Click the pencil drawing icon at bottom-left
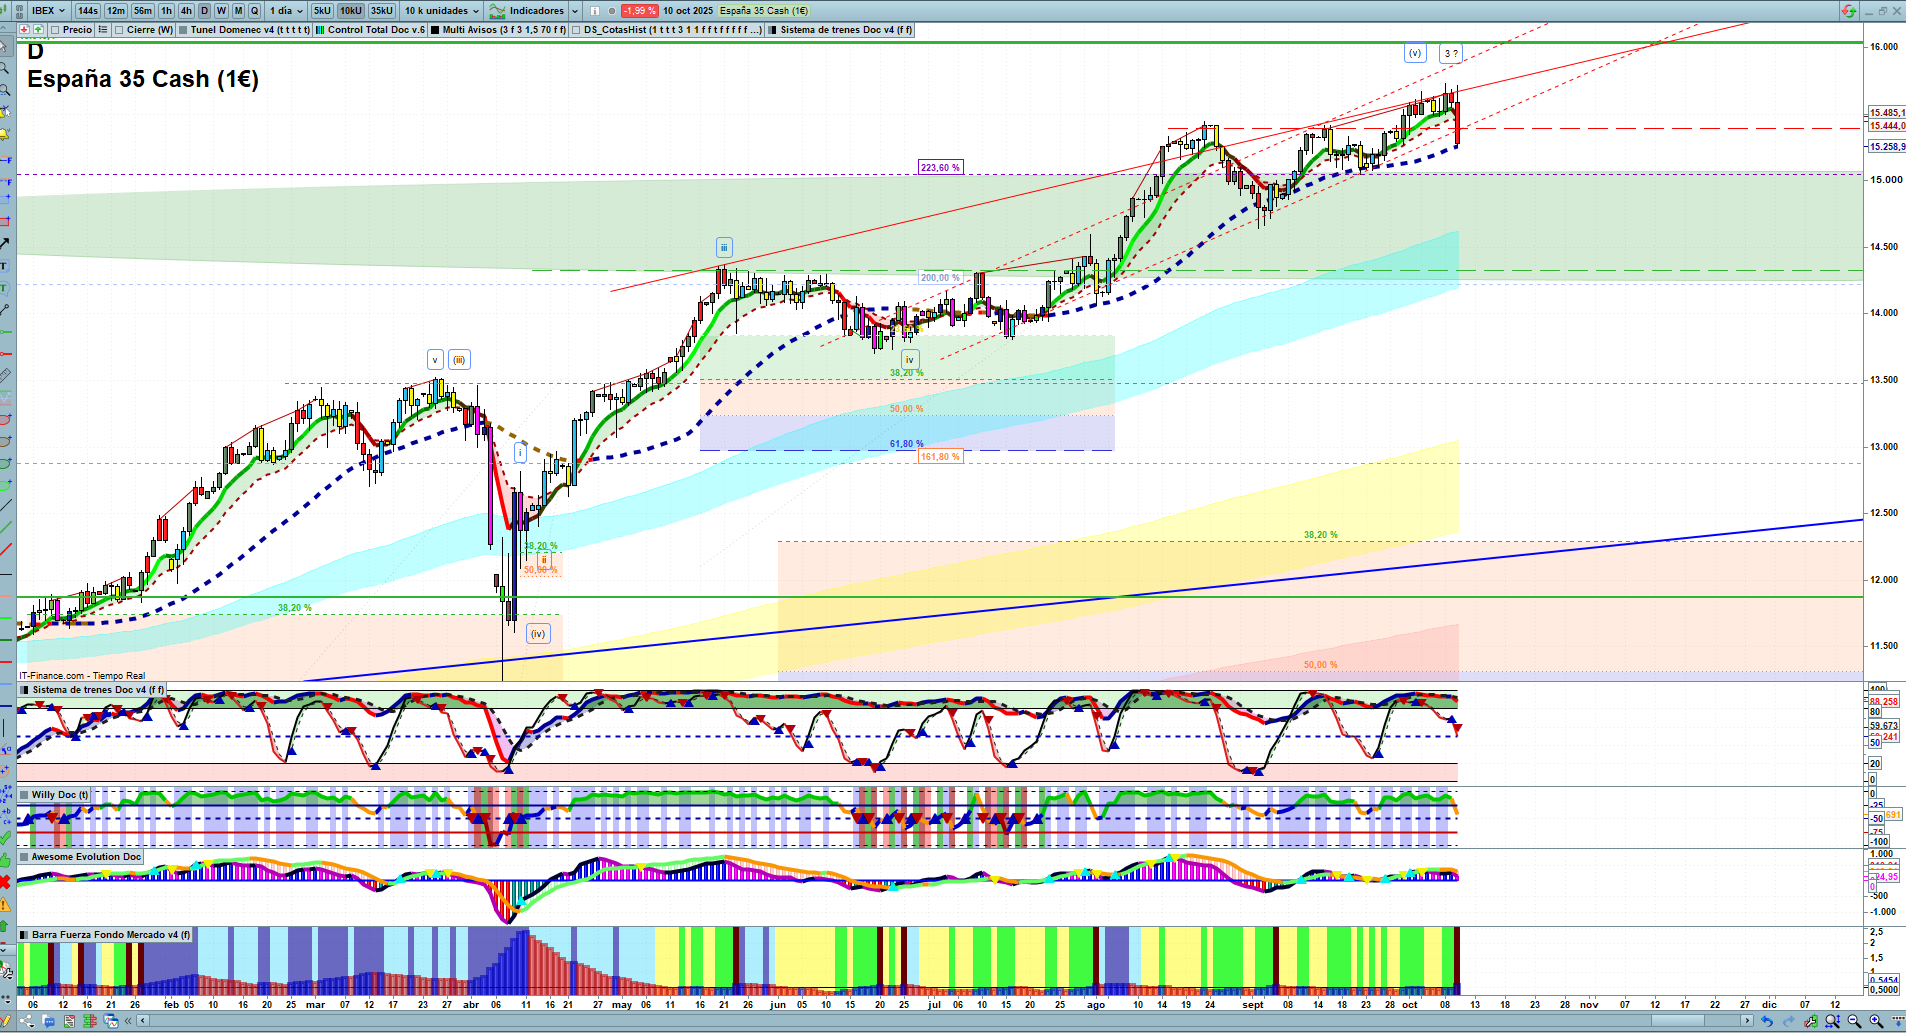The image size is (1906, 1033). 7,1021
